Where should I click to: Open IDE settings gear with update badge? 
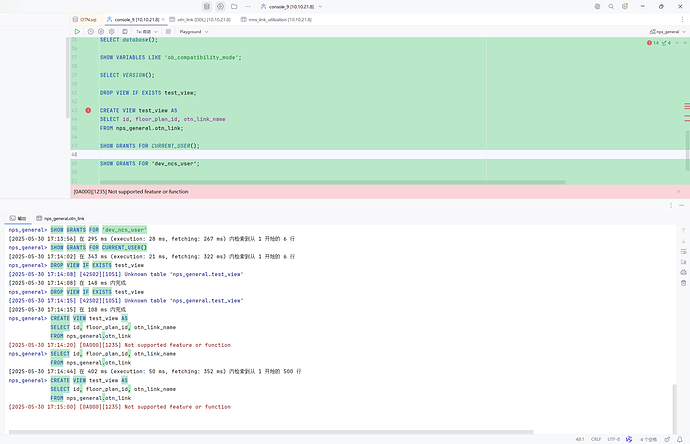click(x=625, y=7)
